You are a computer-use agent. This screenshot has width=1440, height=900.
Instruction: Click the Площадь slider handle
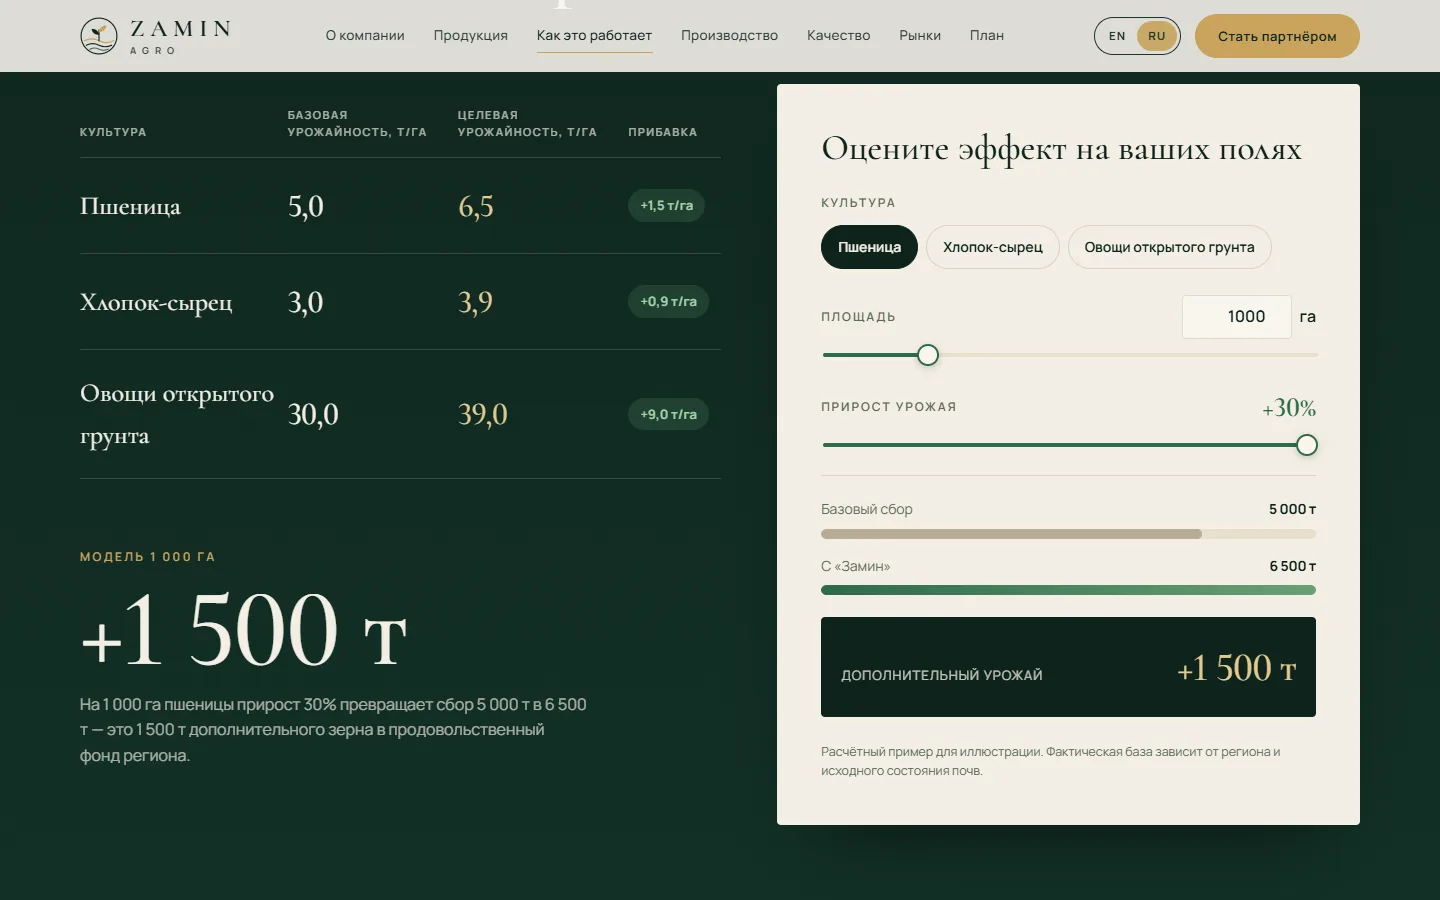[x=928, y=355]
